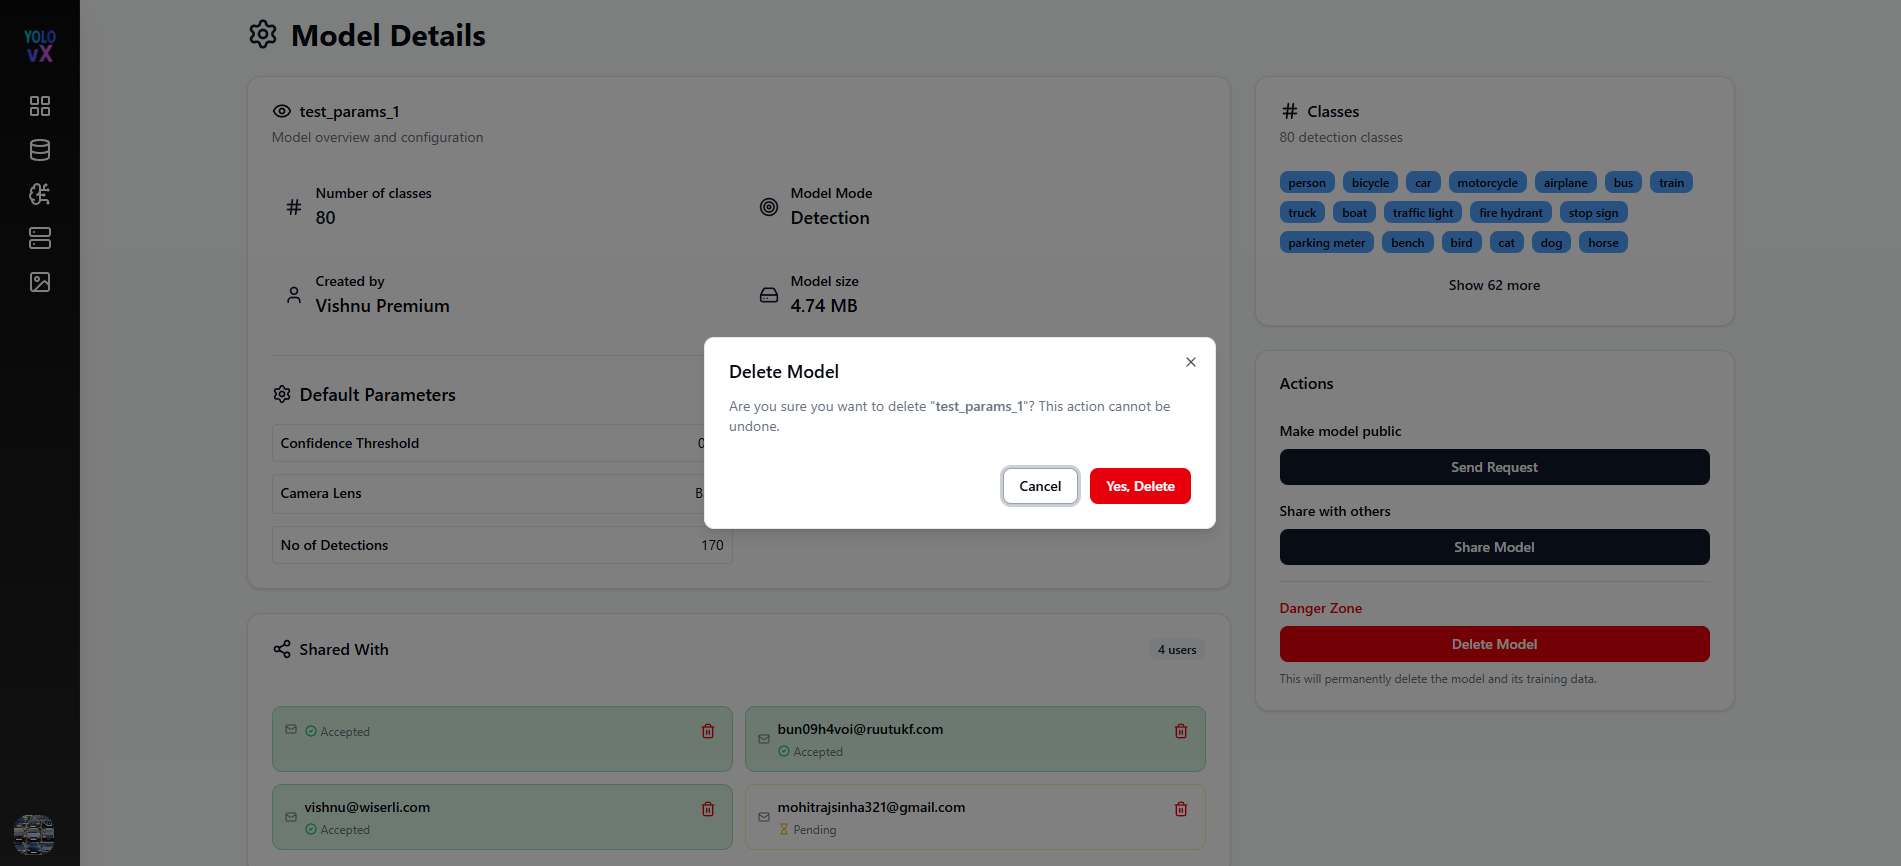
Task: Open the image gallery icon in sidebar
Action: click(40, 282)
